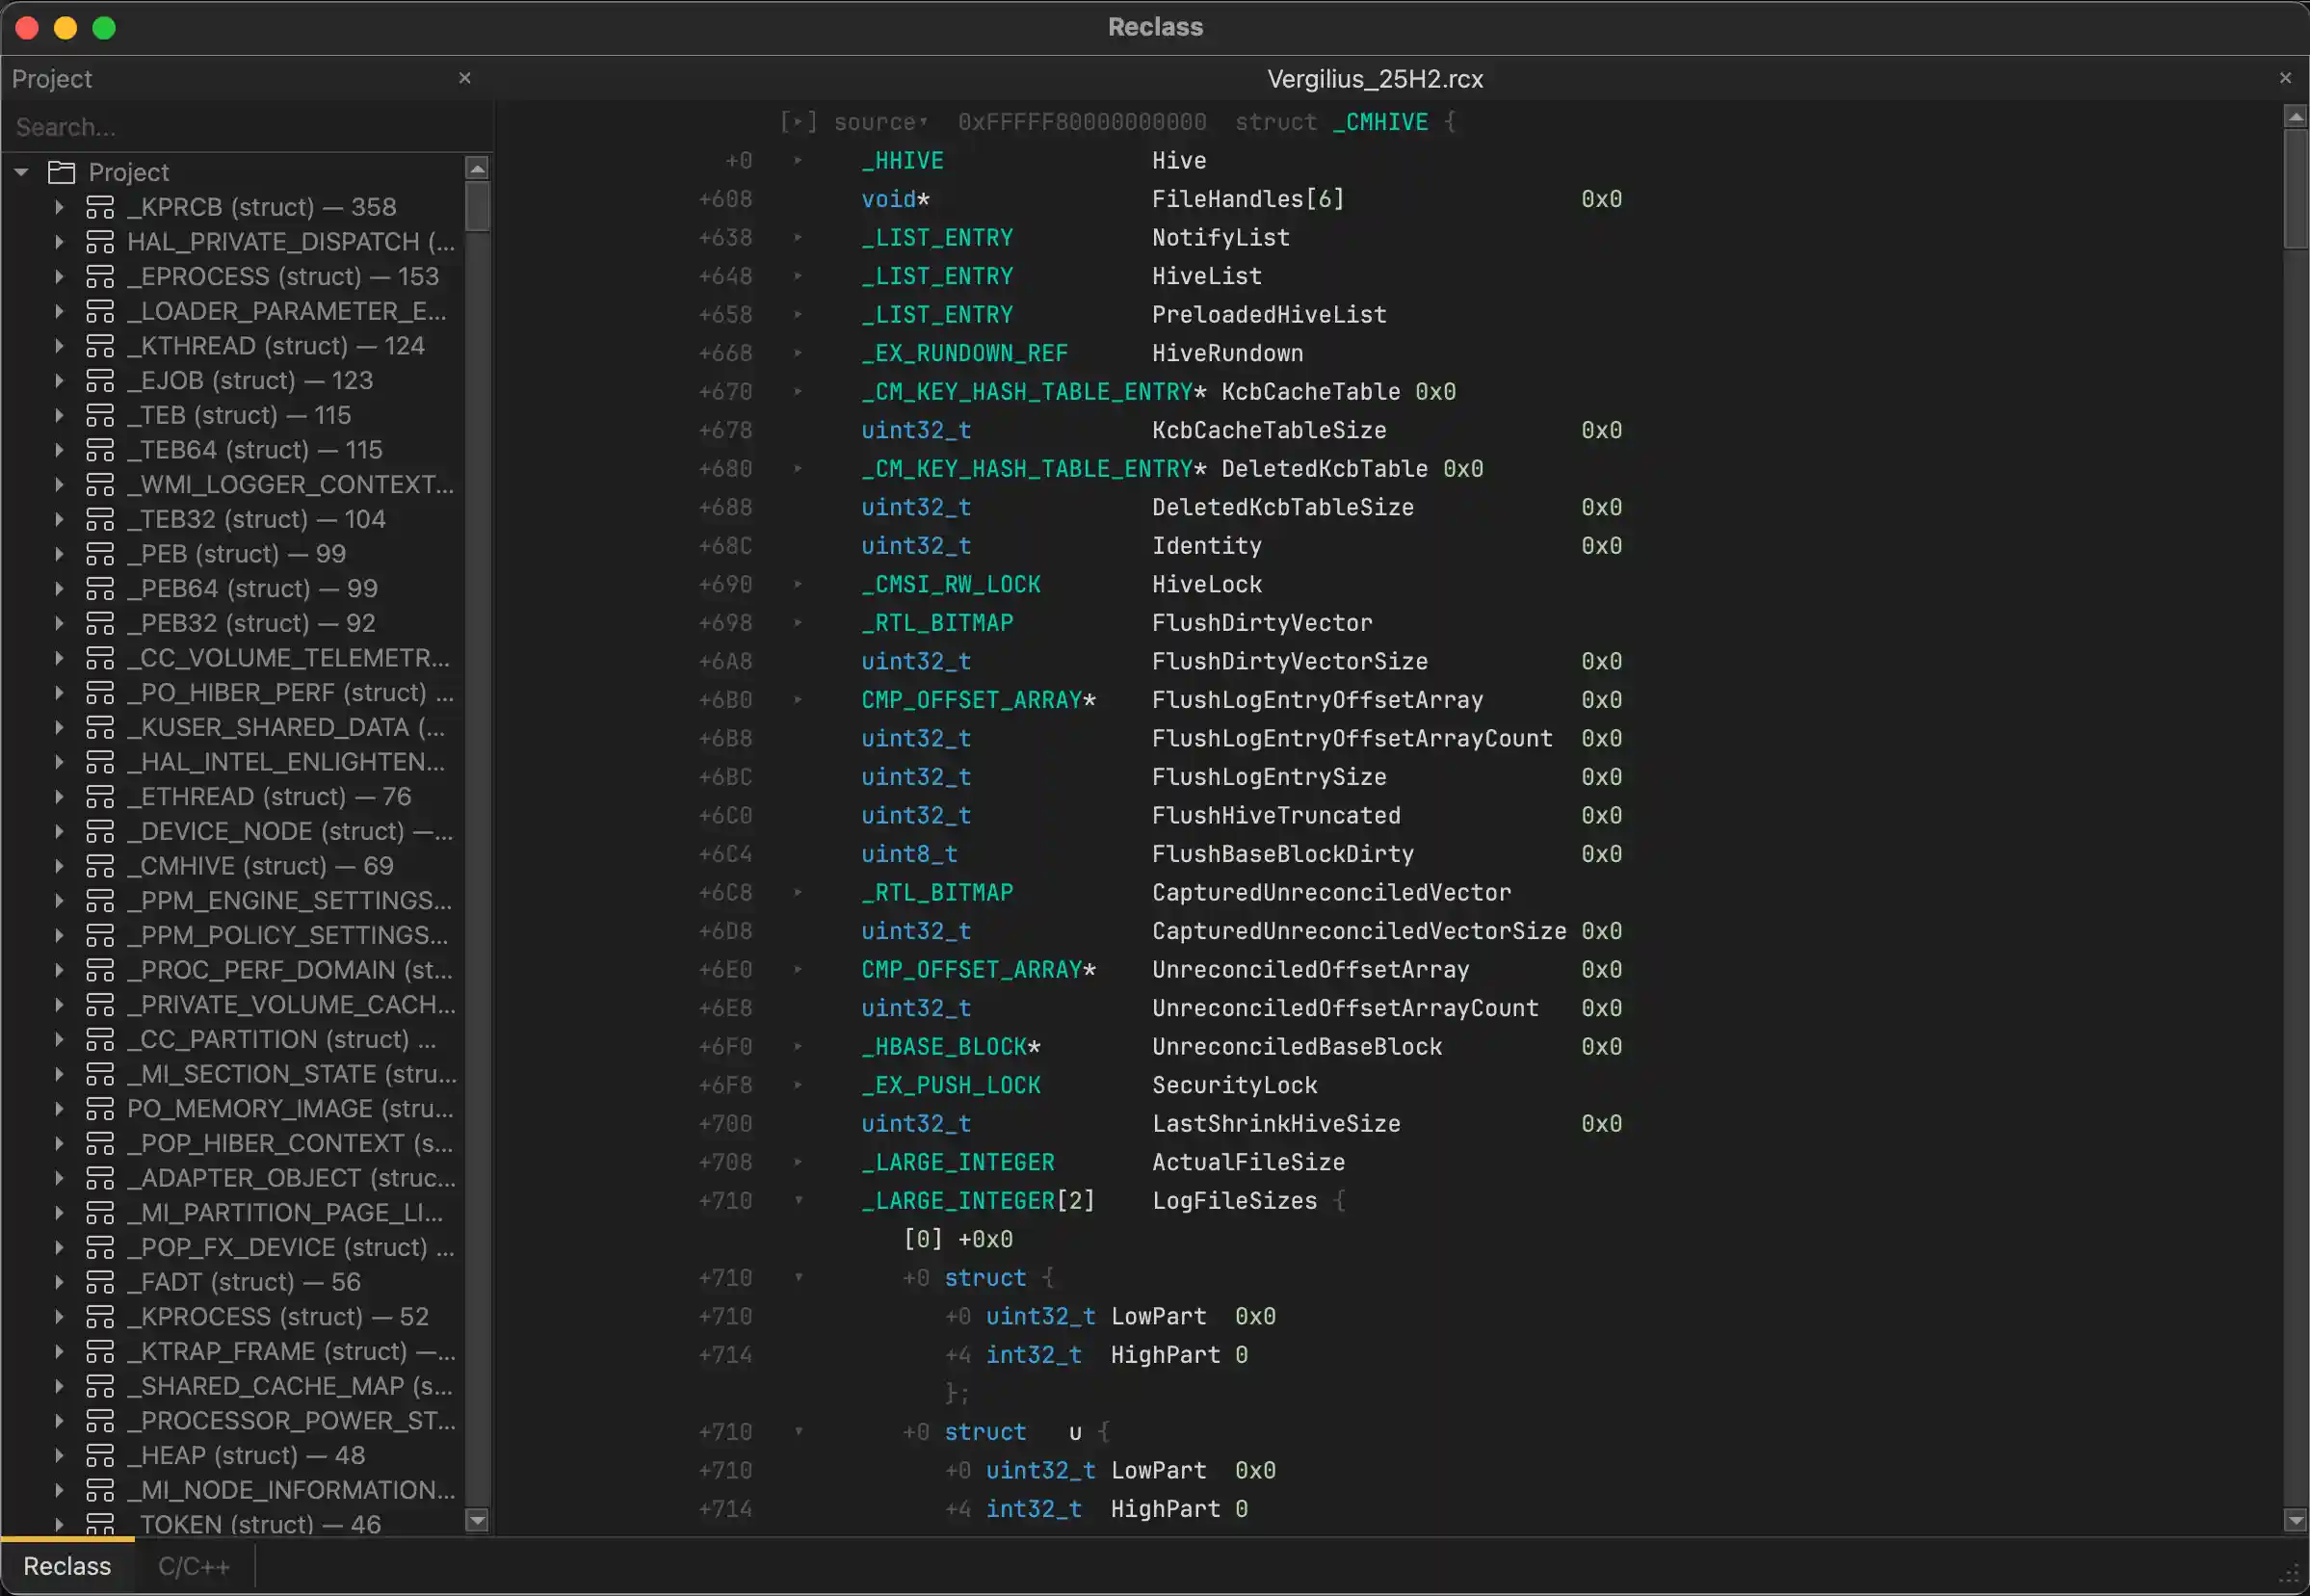Switch to the C/C++ tab

point(195,1565)
